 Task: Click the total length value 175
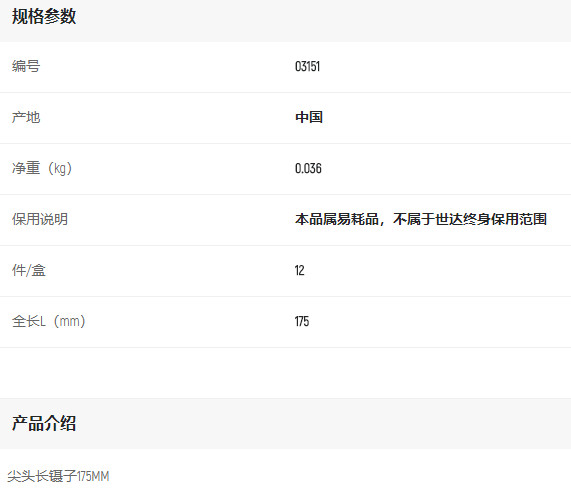click(302, 321)
